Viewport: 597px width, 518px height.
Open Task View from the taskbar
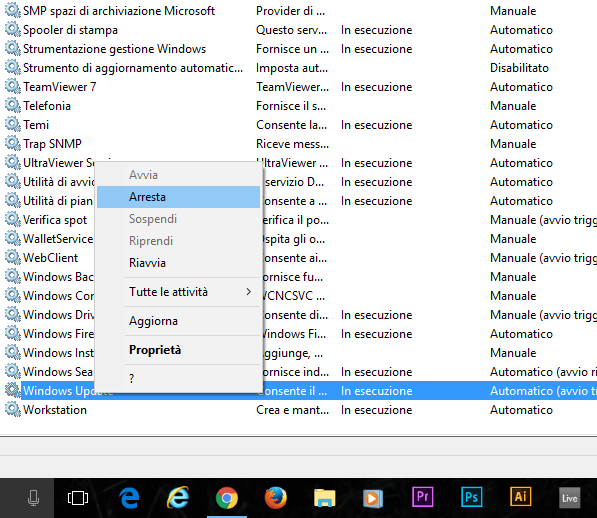(x=78, y=498)
